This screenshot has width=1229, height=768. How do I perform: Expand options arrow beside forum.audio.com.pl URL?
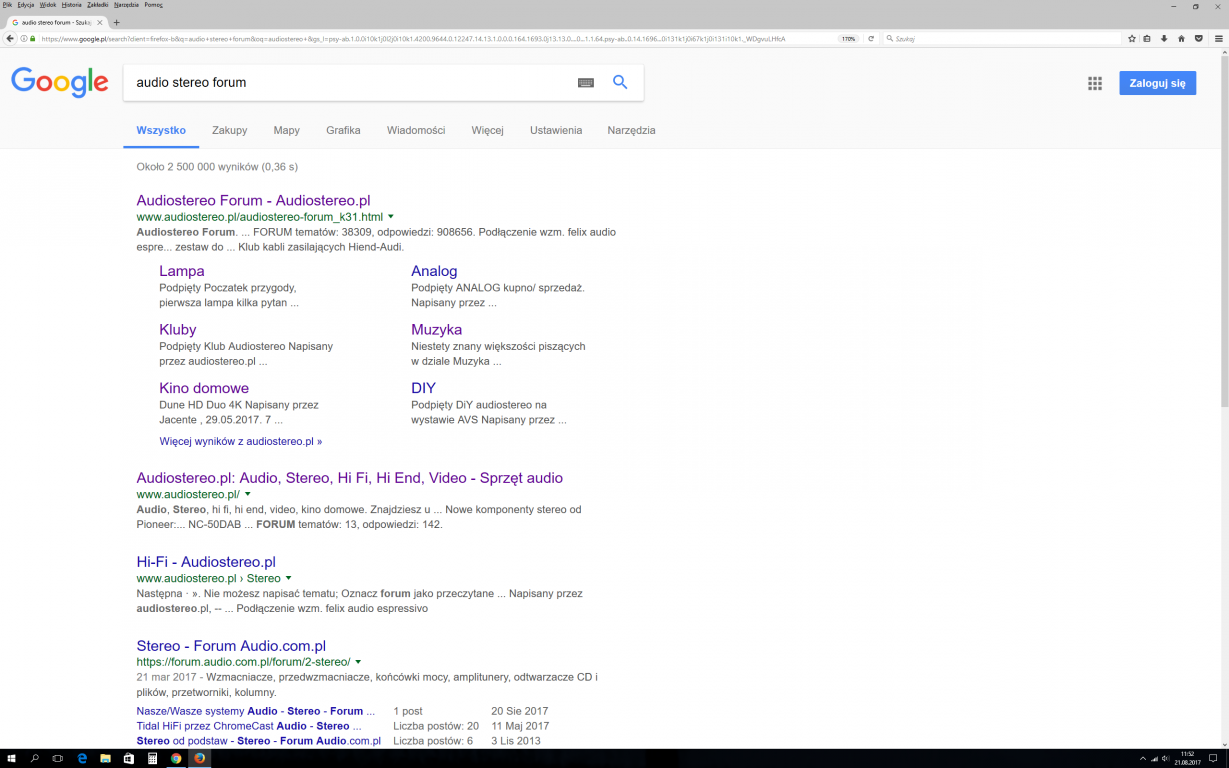358,662
